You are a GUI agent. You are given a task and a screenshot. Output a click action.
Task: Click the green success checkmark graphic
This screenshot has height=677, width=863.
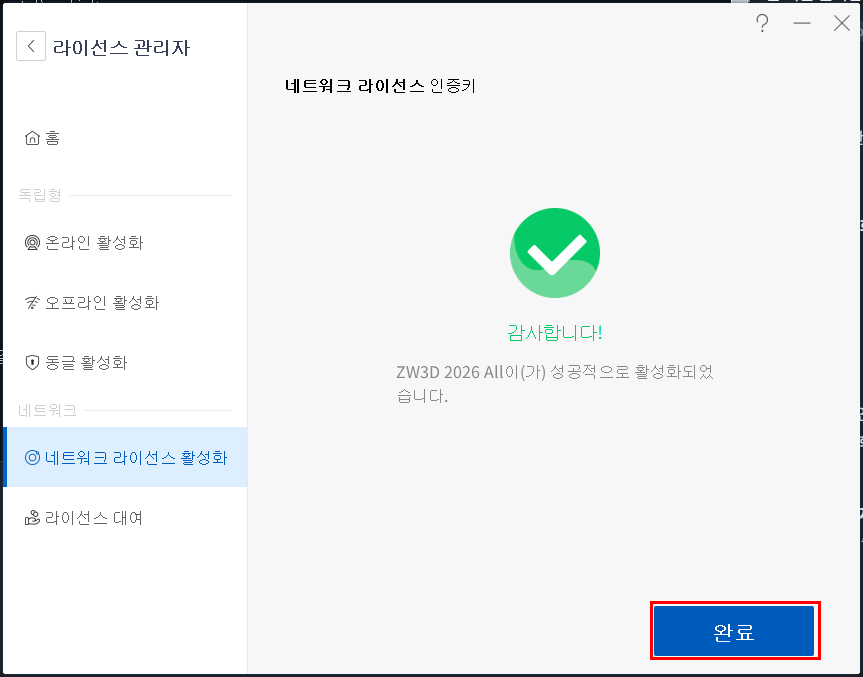click(555, 253)
